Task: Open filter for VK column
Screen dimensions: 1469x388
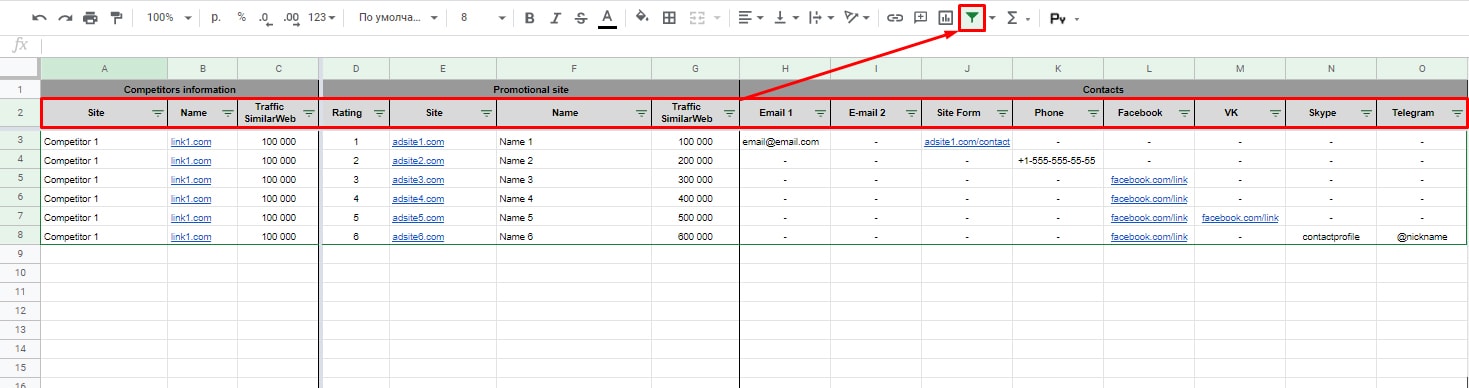Action: (x=1275, y=113)
